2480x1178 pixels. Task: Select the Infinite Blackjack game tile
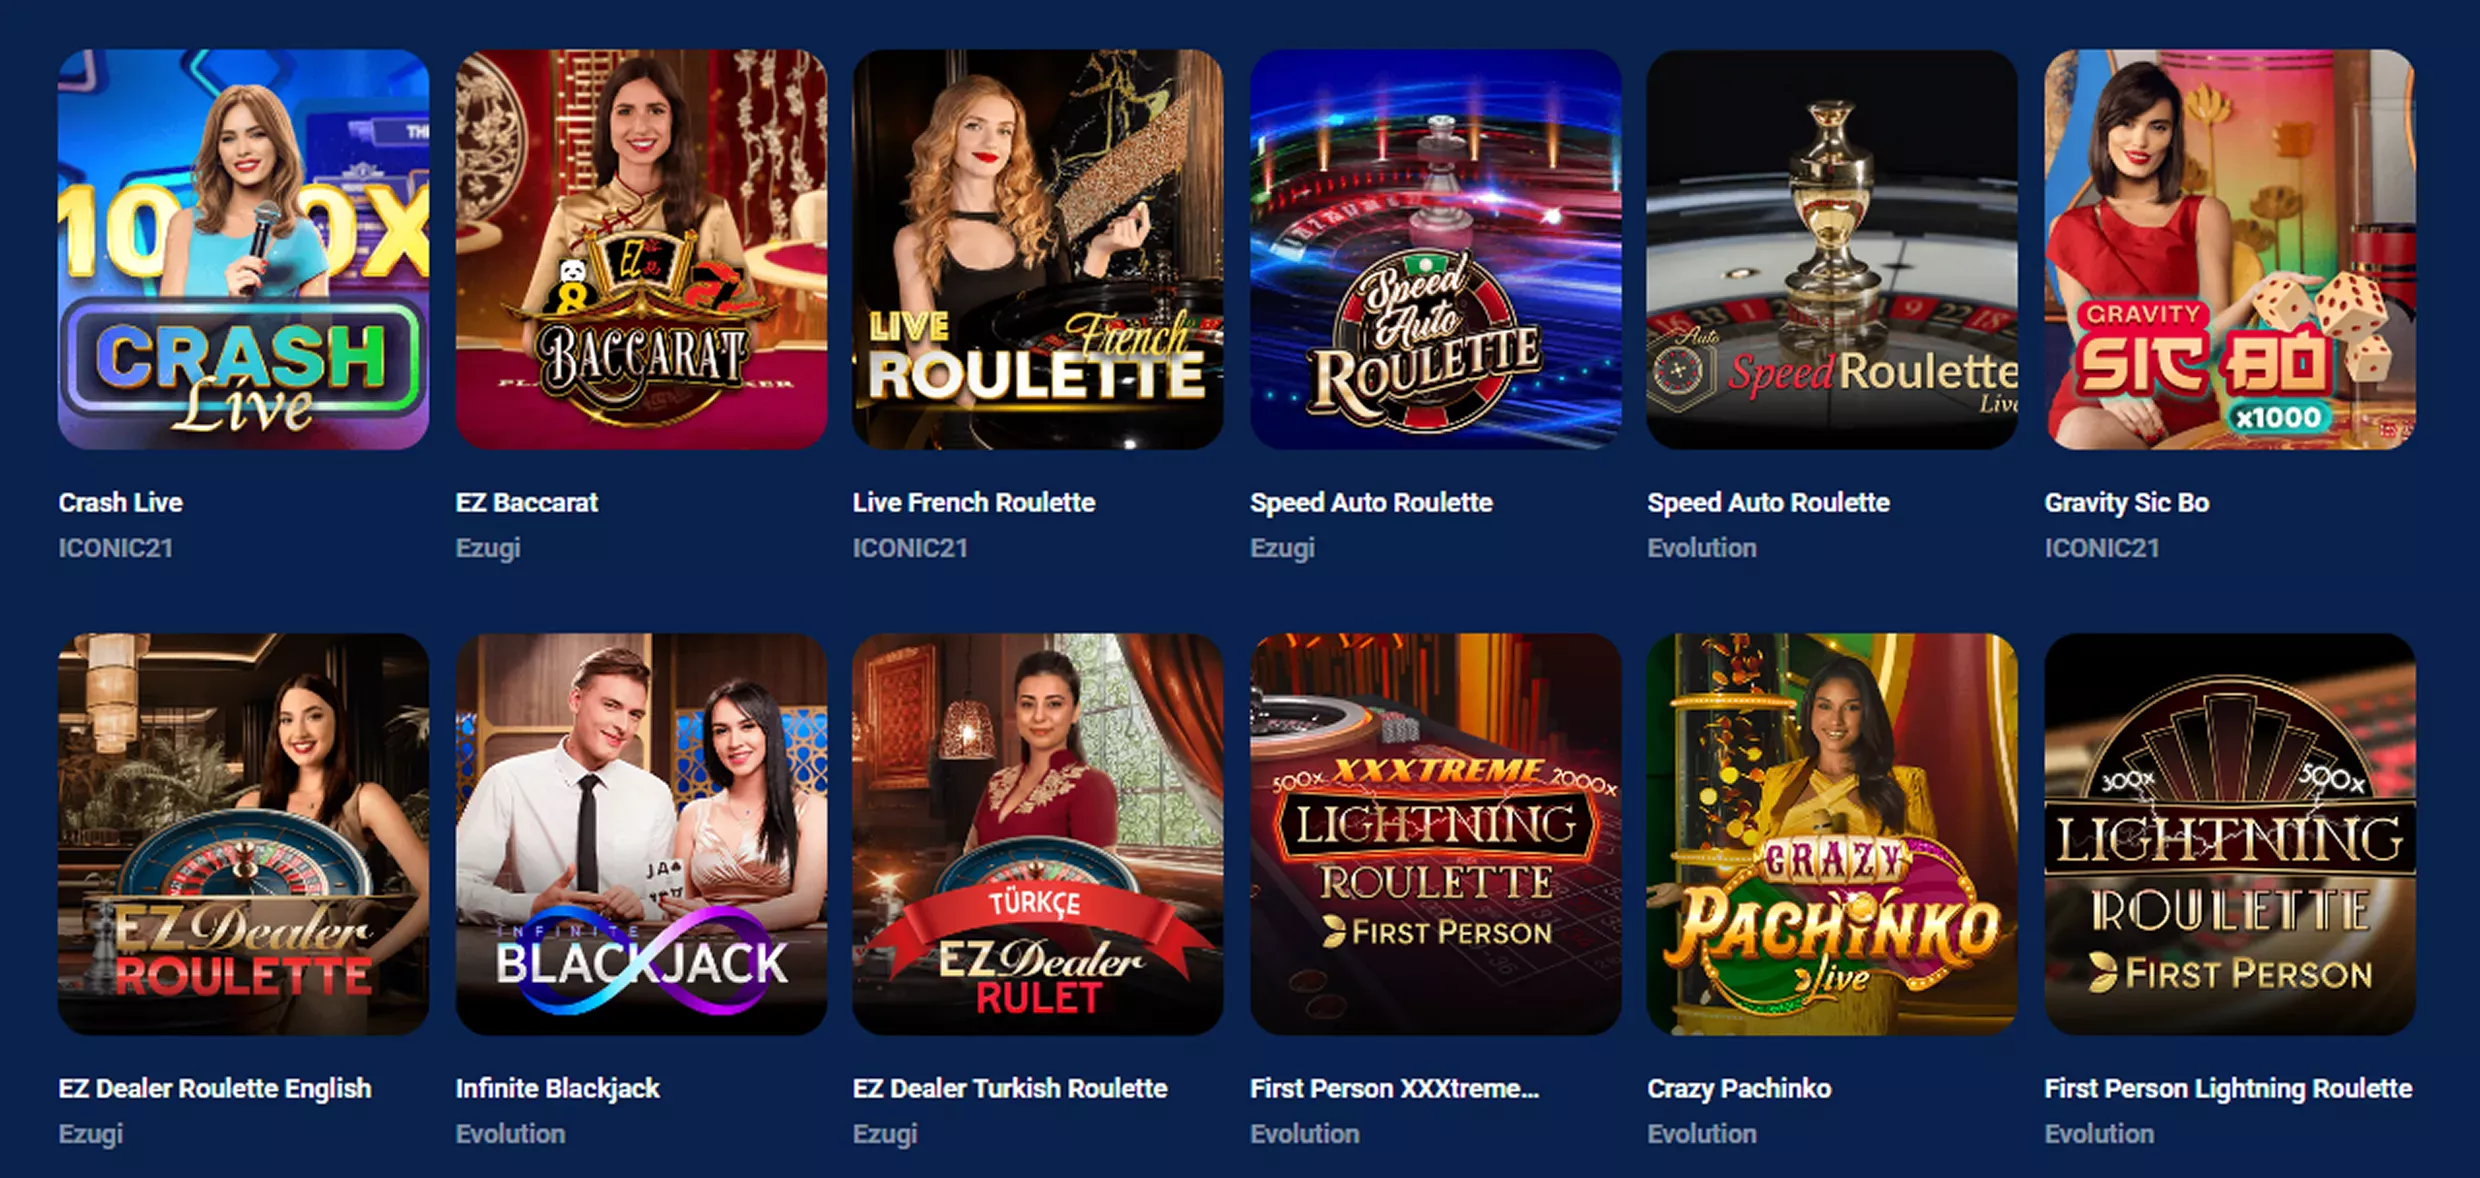pos(641,834)
